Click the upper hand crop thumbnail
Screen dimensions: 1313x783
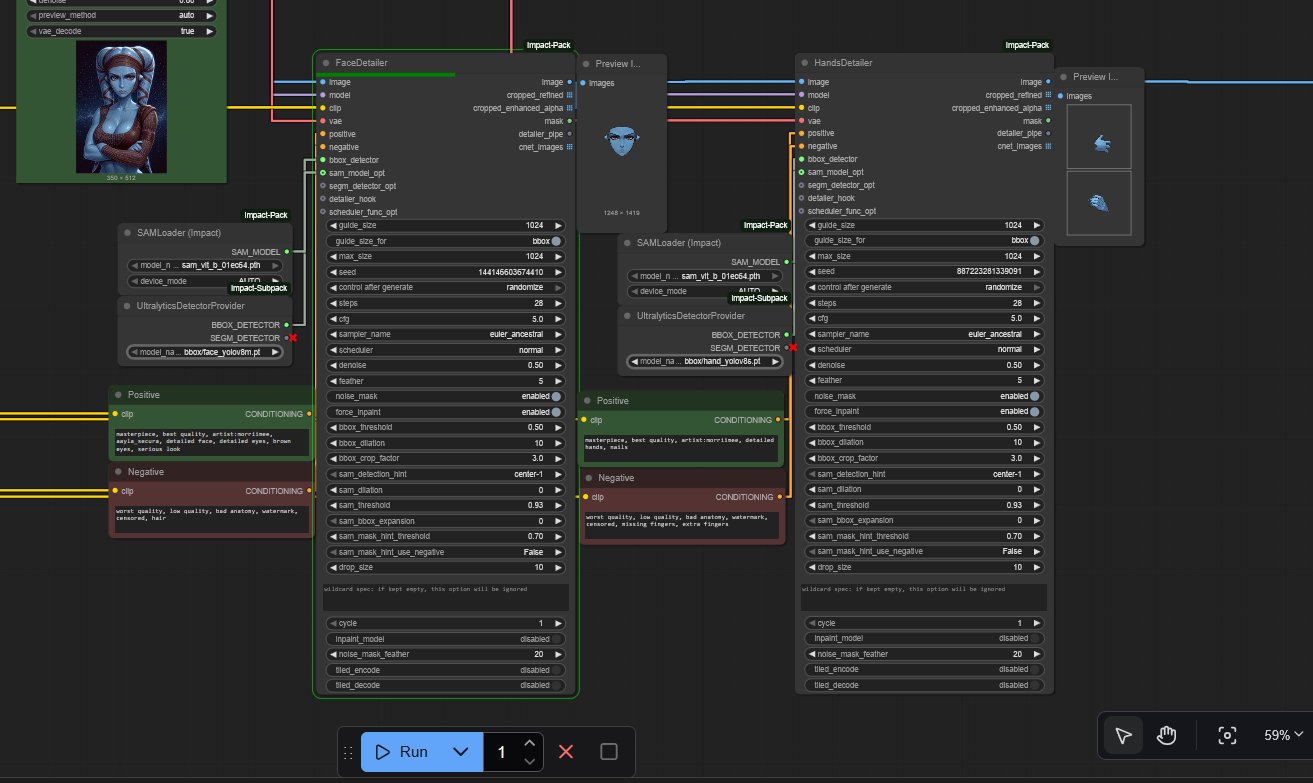1099,136
